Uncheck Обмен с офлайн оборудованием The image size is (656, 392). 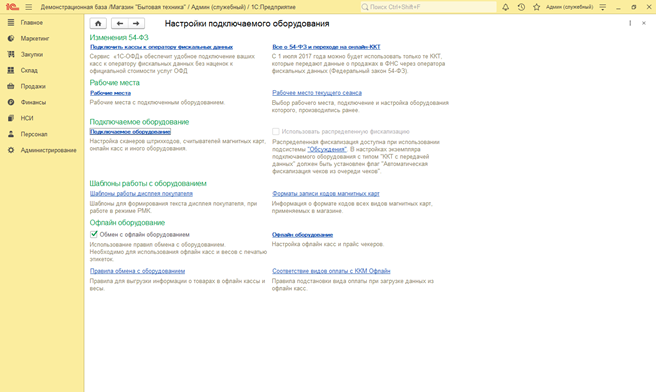pyautogui.click(x=94, y=234)
